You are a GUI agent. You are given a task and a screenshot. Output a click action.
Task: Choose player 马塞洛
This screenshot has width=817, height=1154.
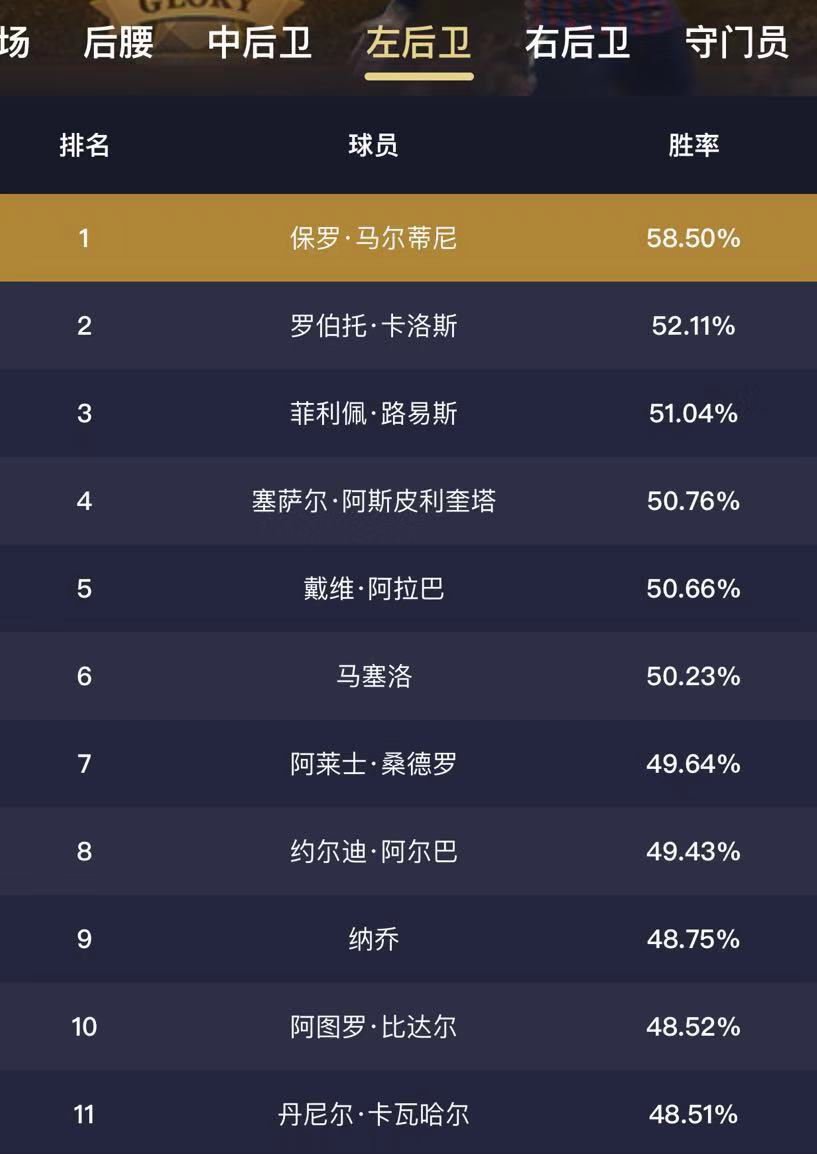click(373, 676)
